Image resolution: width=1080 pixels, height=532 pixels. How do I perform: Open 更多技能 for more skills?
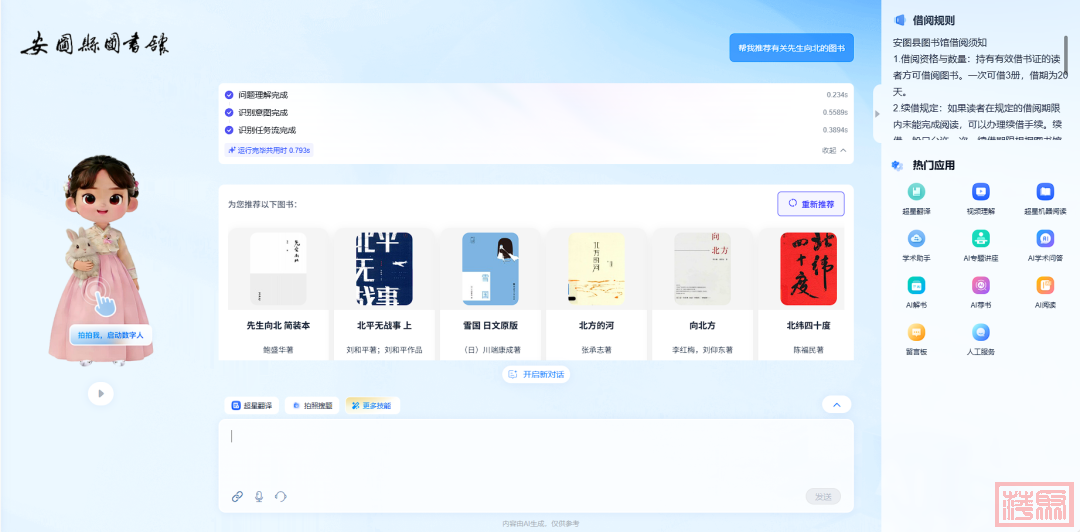tap(373, 406)
